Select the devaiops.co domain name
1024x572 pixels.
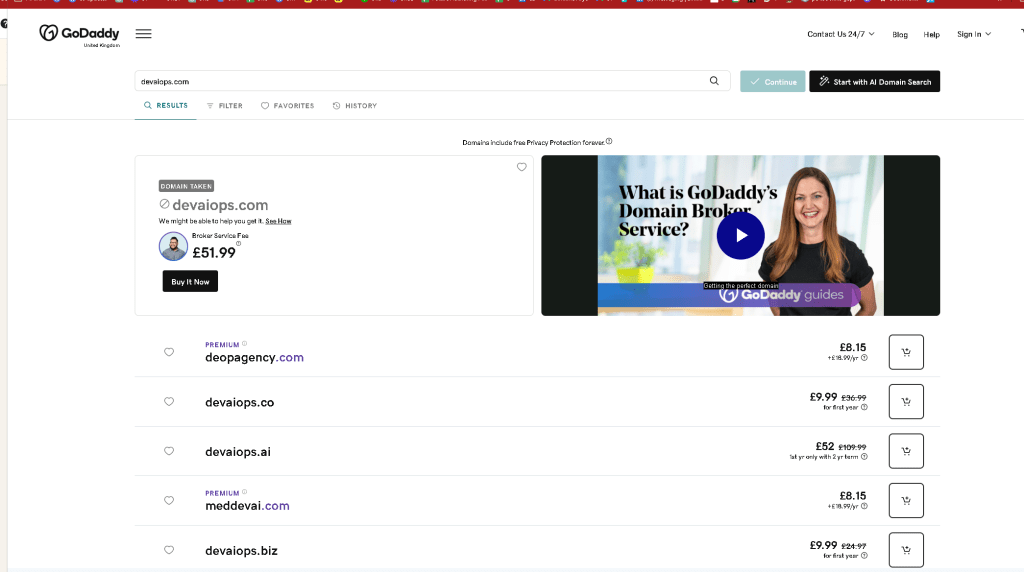(x=240, y=402)
